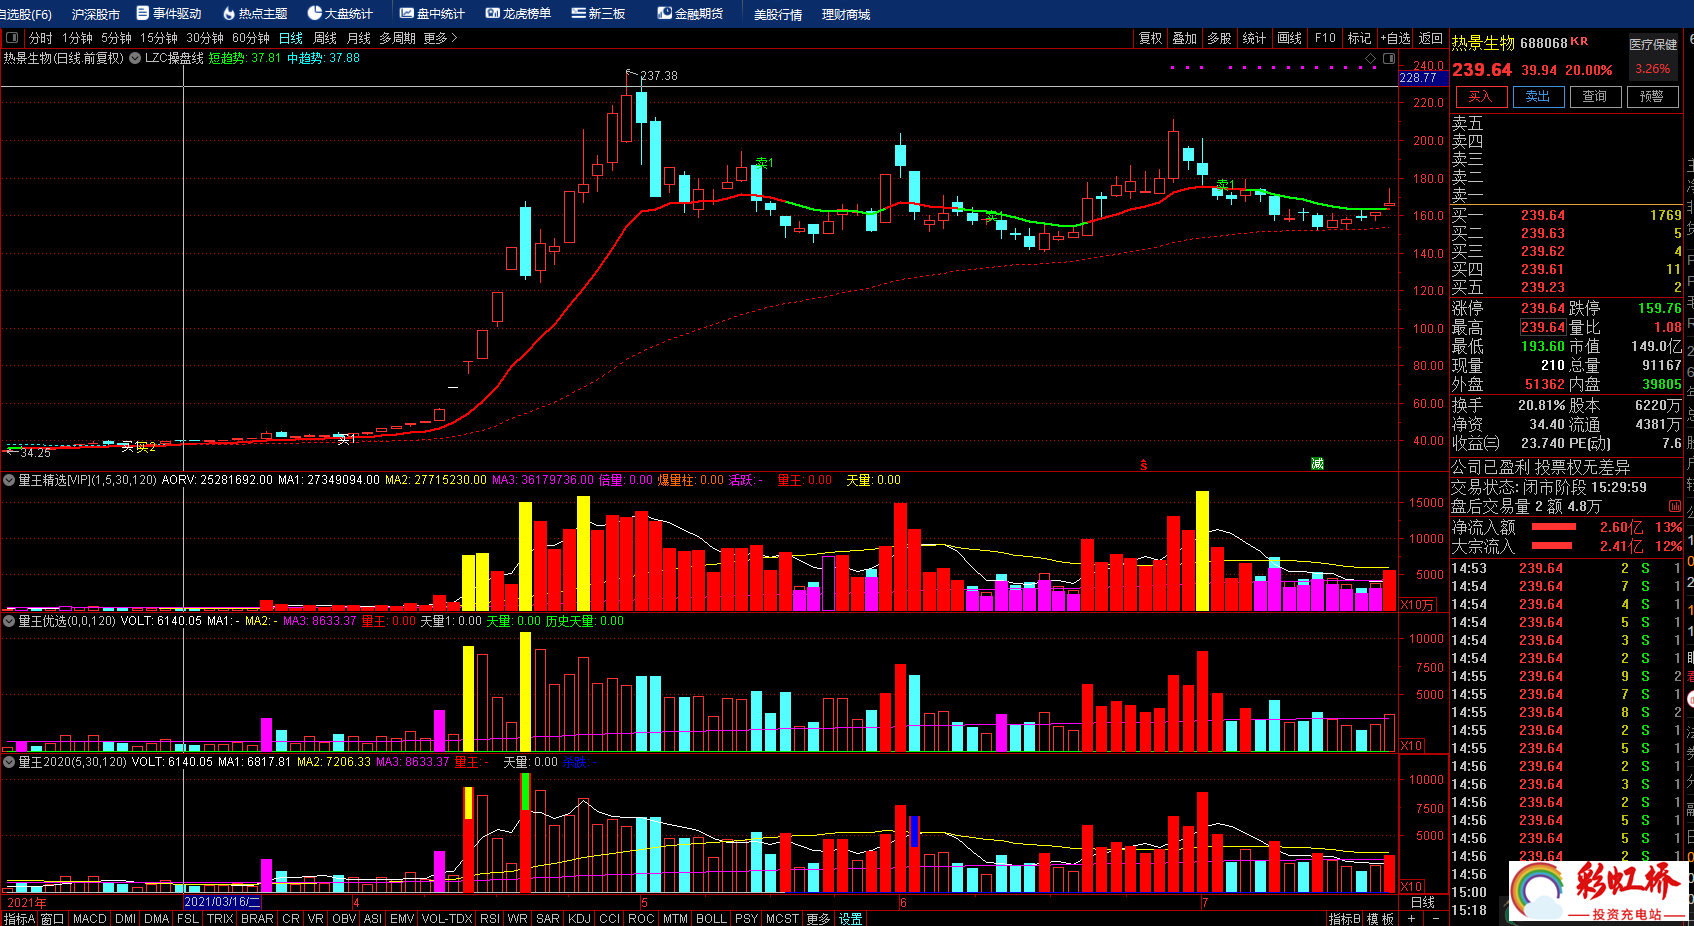Image resolution: width=1694 pixels, height=926 pixels.
Task: Click the chart icon beside 盘后交易量
Action: click(x=1674, y=506)
